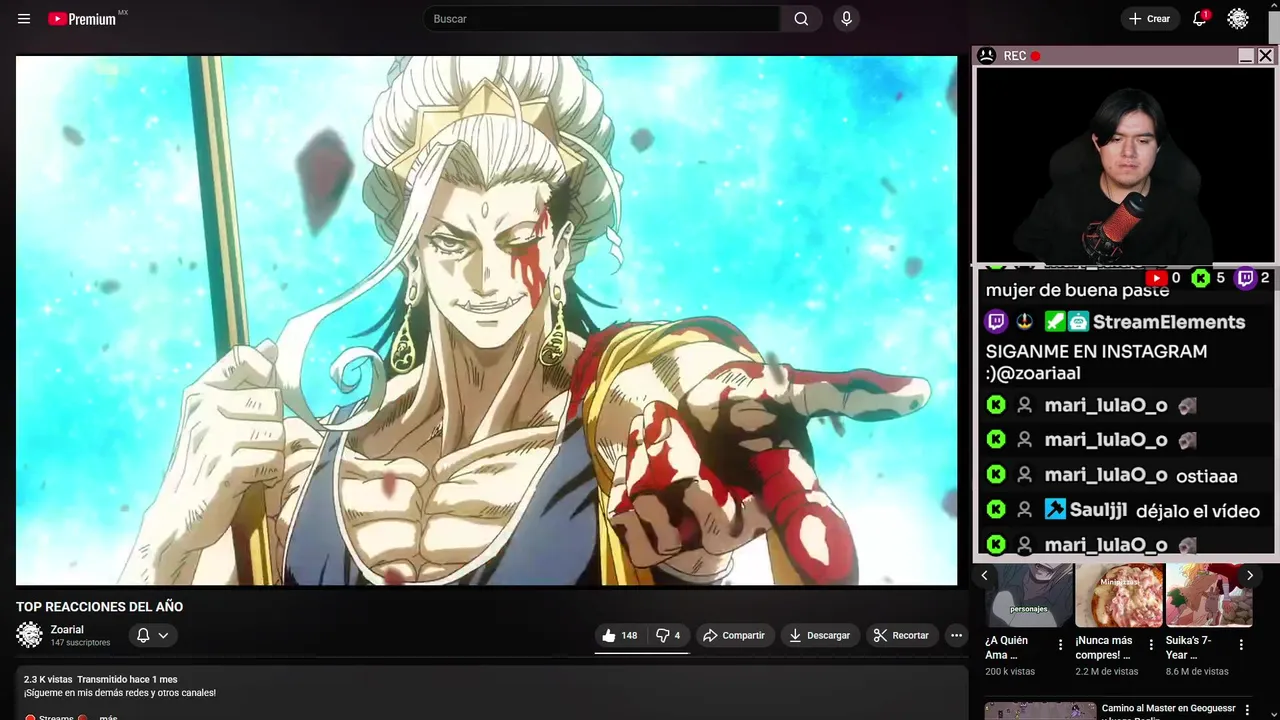This screenshot has width=1280, height=720.
Task: Open '¿A Quién Ama...' short thumbnail
Action: tap(1029, 596)
